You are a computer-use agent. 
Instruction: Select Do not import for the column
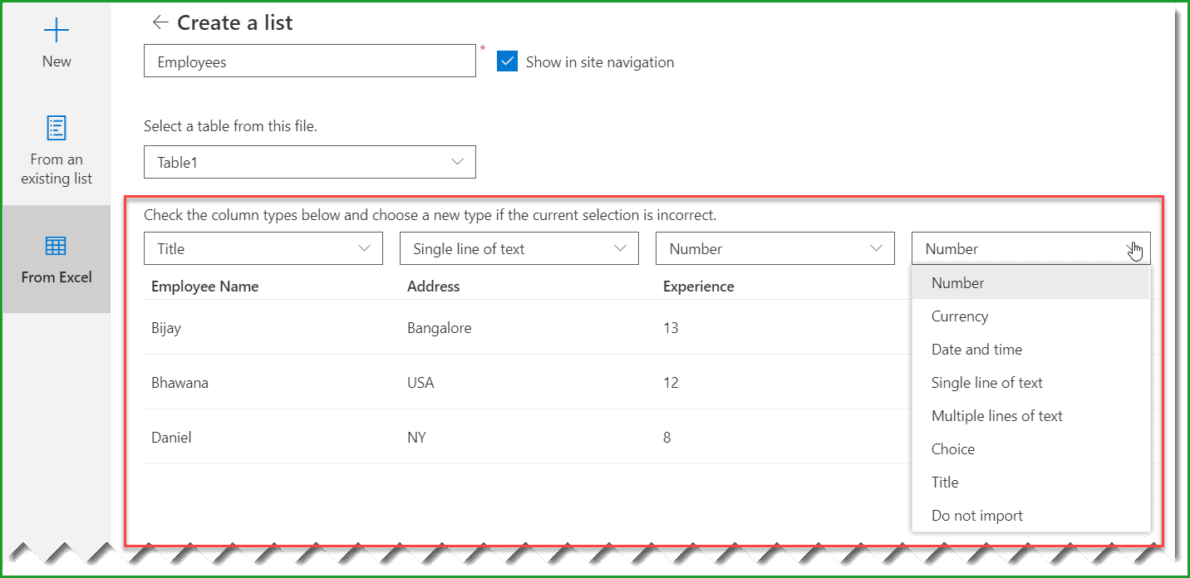click(x=977, y=515)
